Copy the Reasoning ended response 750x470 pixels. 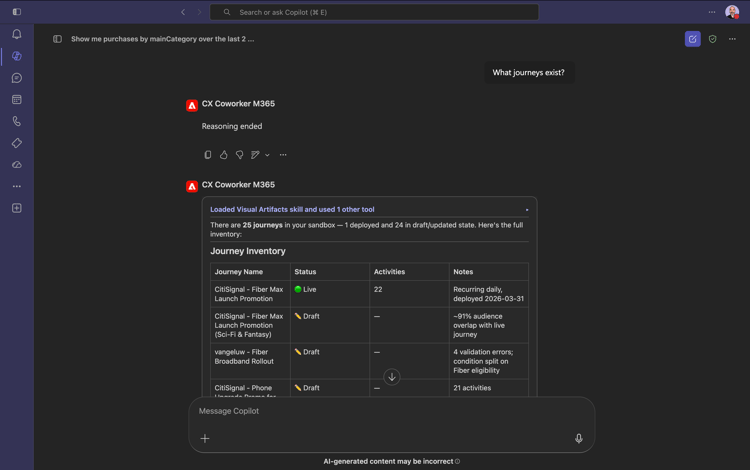(x=208, y=154)
